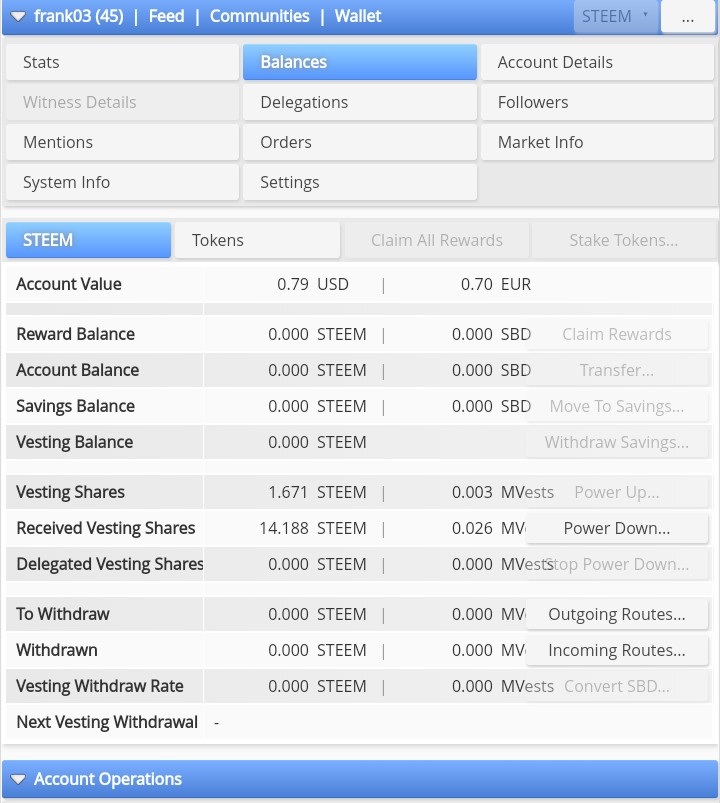
Task: Open the Communities link
Action: click(x=260, y=16)
